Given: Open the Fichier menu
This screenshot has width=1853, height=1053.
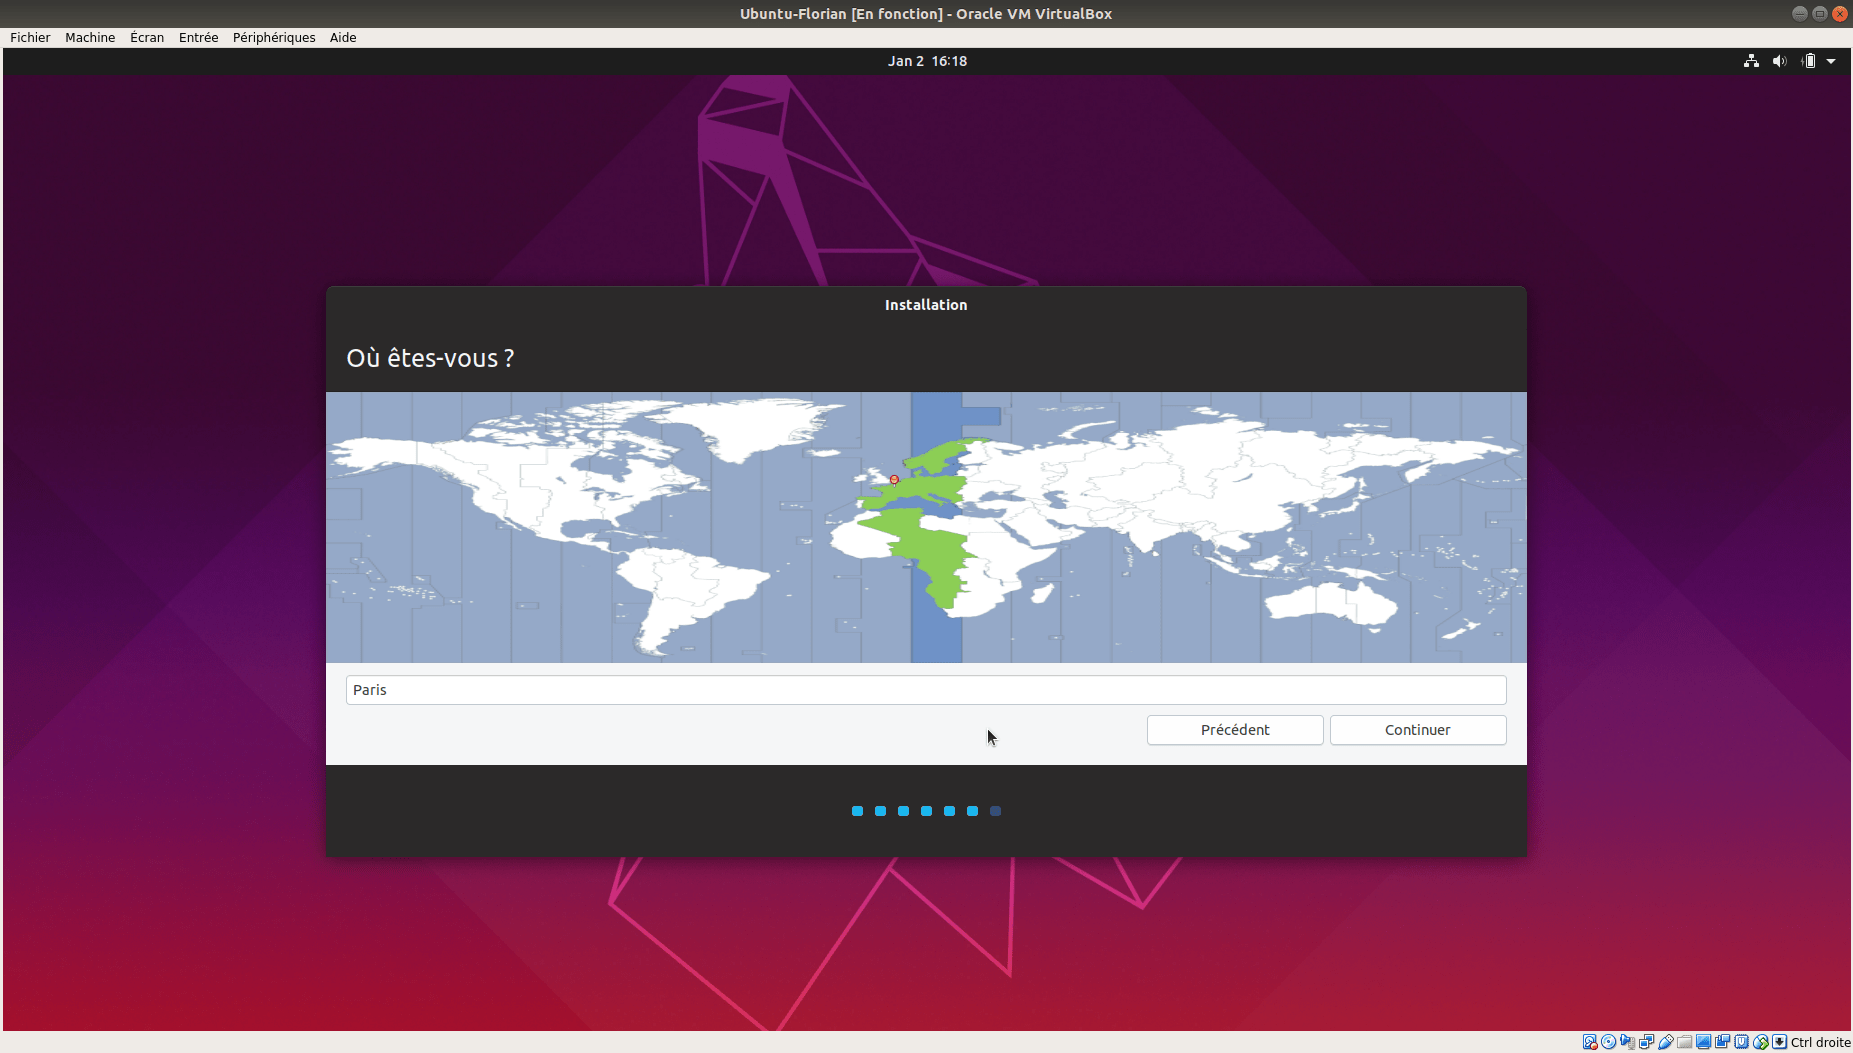Looking at the screenshot, I should (30, 37).
